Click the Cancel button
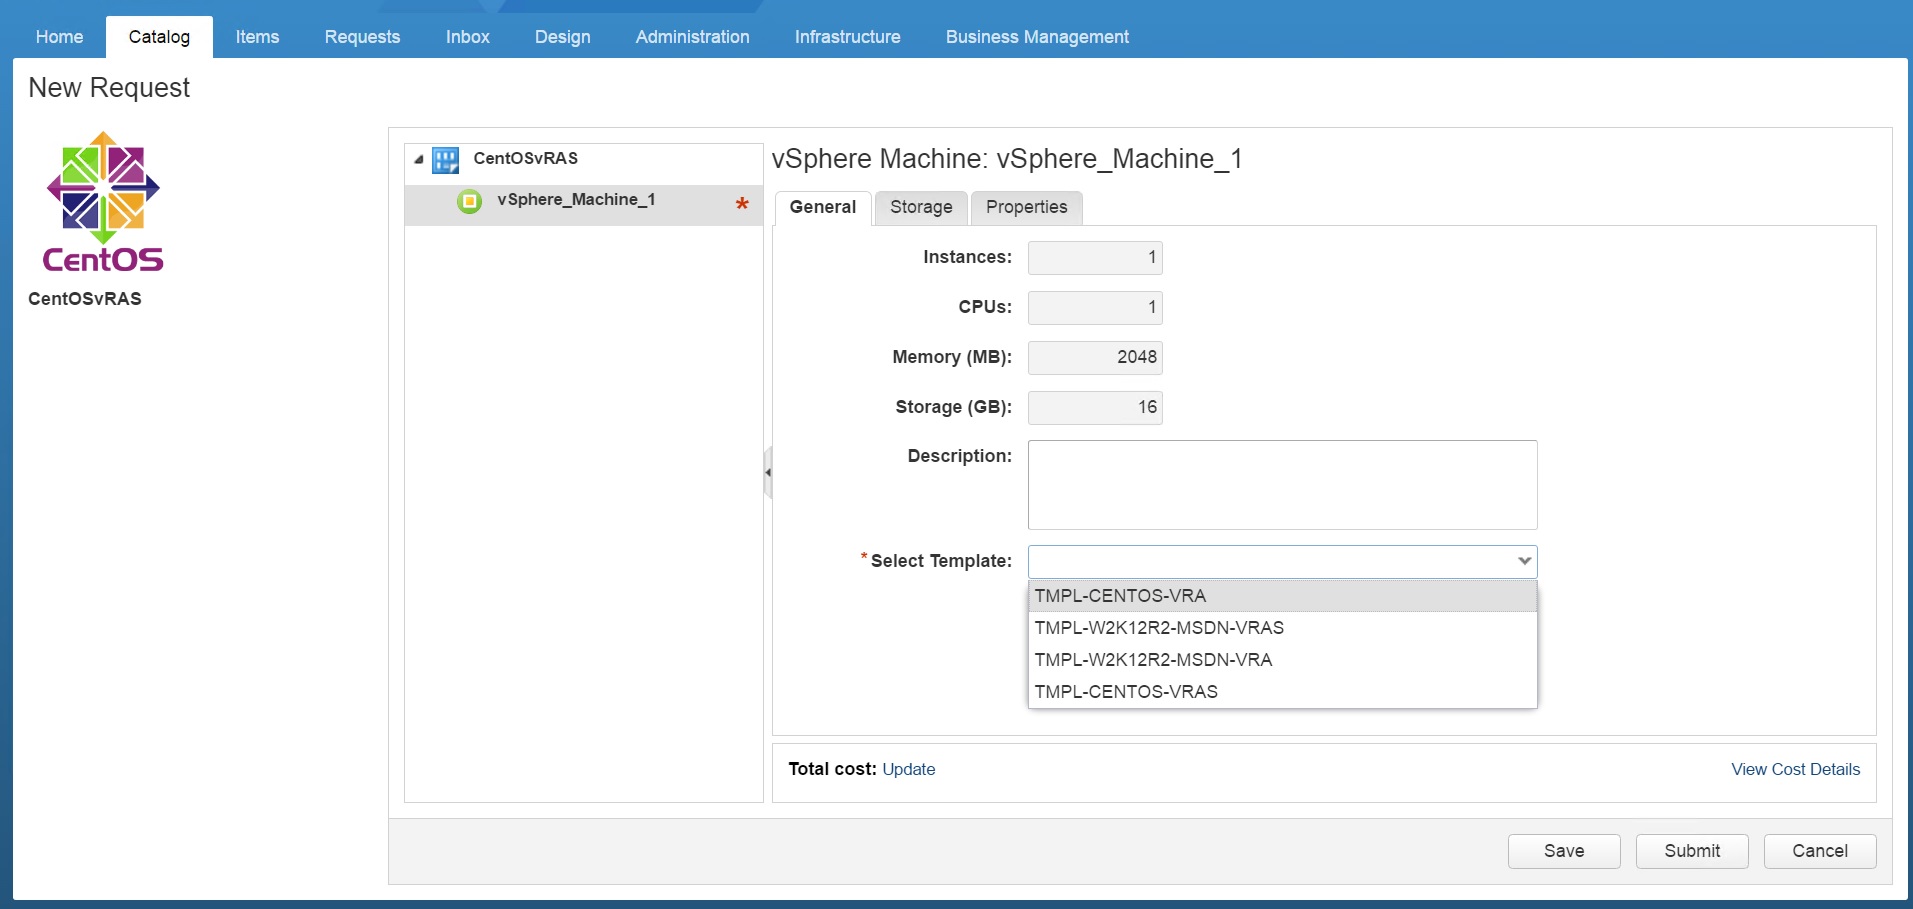 tap(1820, 851)
